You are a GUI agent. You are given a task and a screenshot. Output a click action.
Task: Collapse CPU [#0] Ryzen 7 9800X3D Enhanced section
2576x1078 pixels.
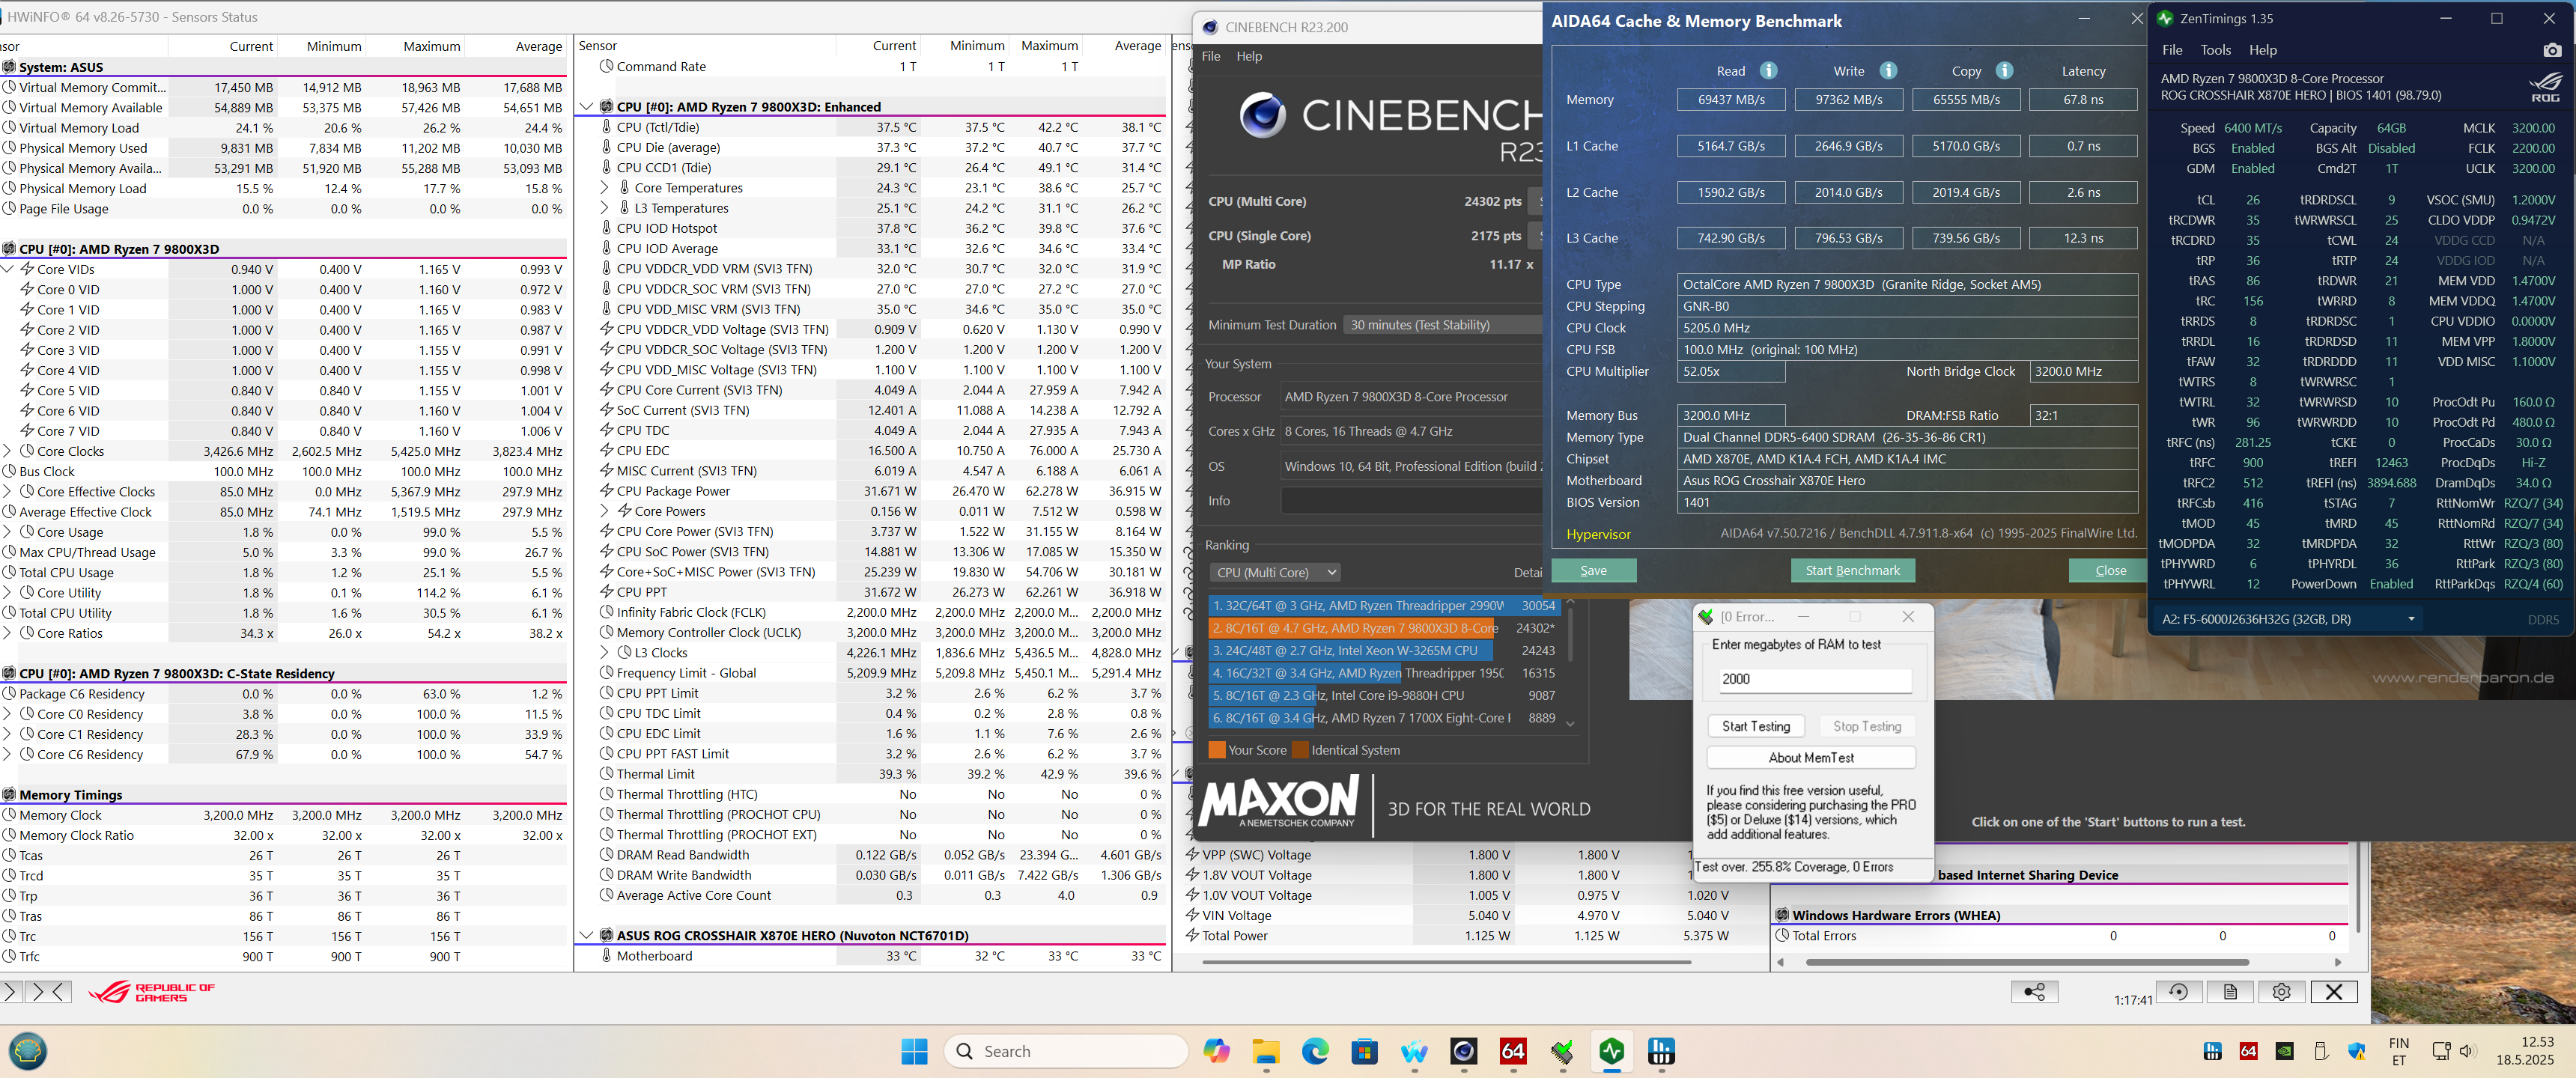pos(587,107)
